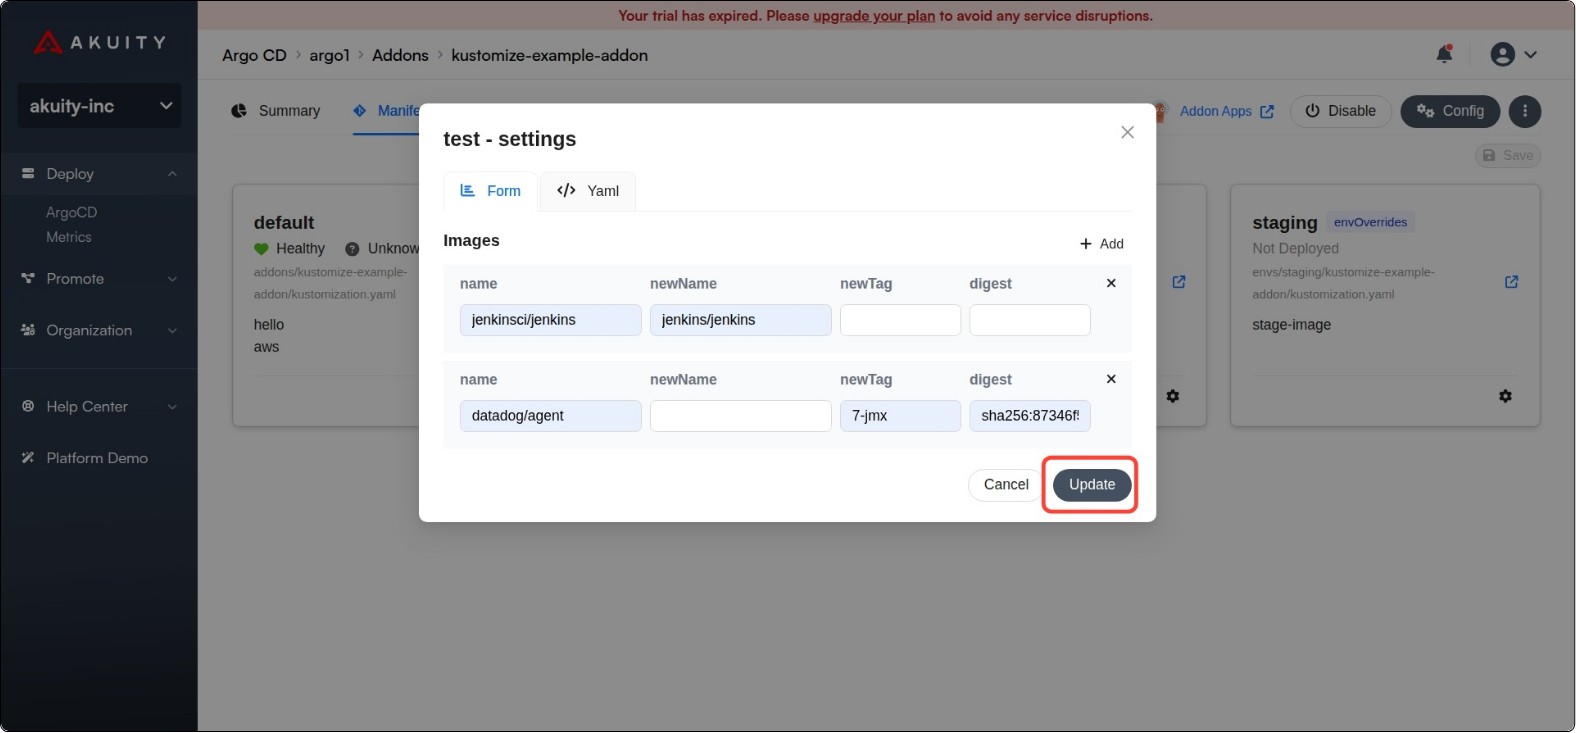Click the Platform Demo icon
The height and width of the screenshot is (733, 1576).
(x=28, y=458)
